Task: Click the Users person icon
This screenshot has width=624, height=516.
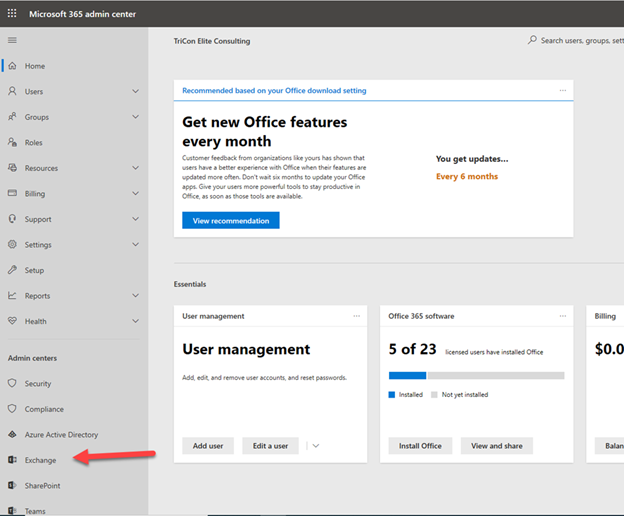Action: [12, 91]
